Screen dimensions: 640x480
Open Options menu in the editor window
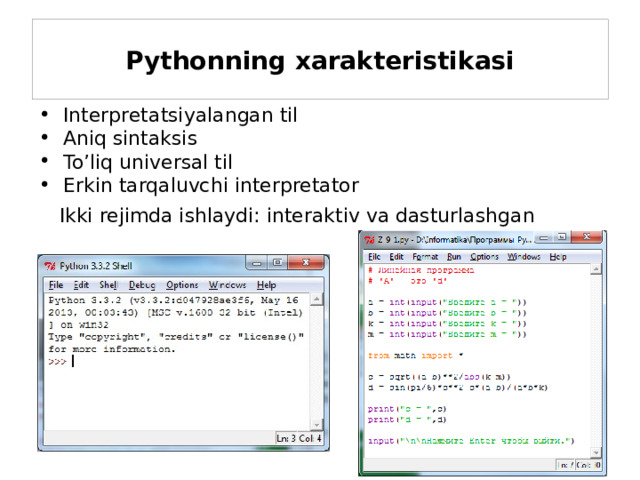click(x=484, y=257)
